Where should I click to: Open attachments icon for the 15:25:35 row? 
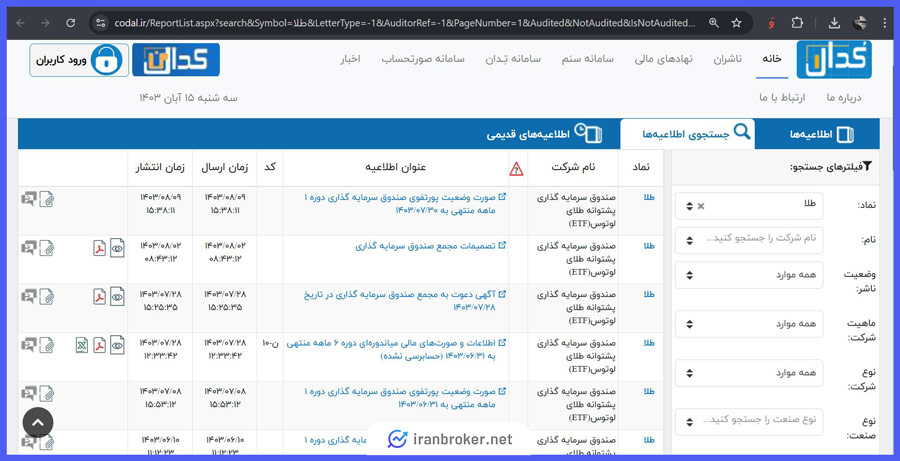click(x=47, y=297)
